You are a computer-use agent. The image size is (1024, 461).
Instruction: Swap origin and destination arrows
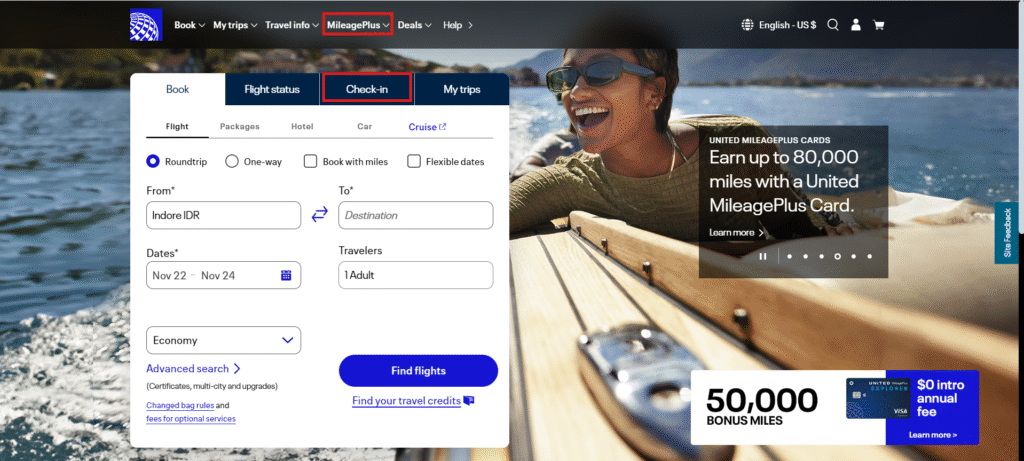pyautogui.click(x=319, y=214)
